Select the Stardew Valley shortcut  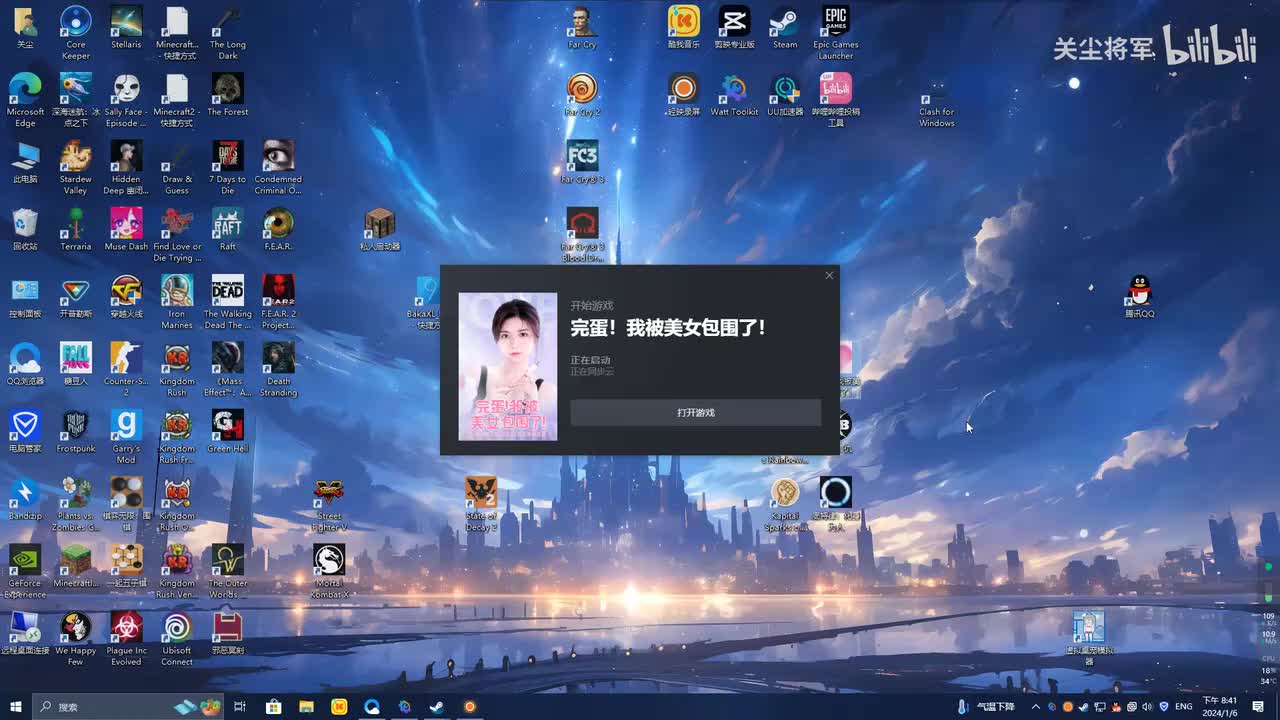click(x=76, y=168)
